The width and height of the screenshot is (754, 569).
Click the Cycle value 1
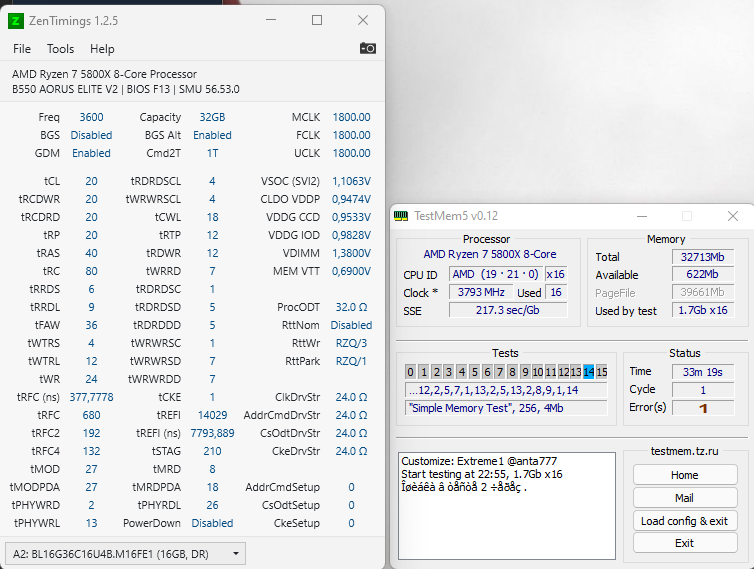703,390
